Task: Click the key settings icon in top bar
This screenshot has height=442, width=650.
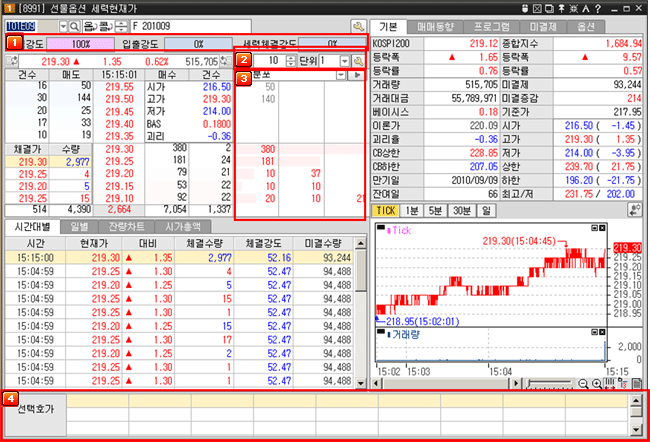Action: point(357,25)
